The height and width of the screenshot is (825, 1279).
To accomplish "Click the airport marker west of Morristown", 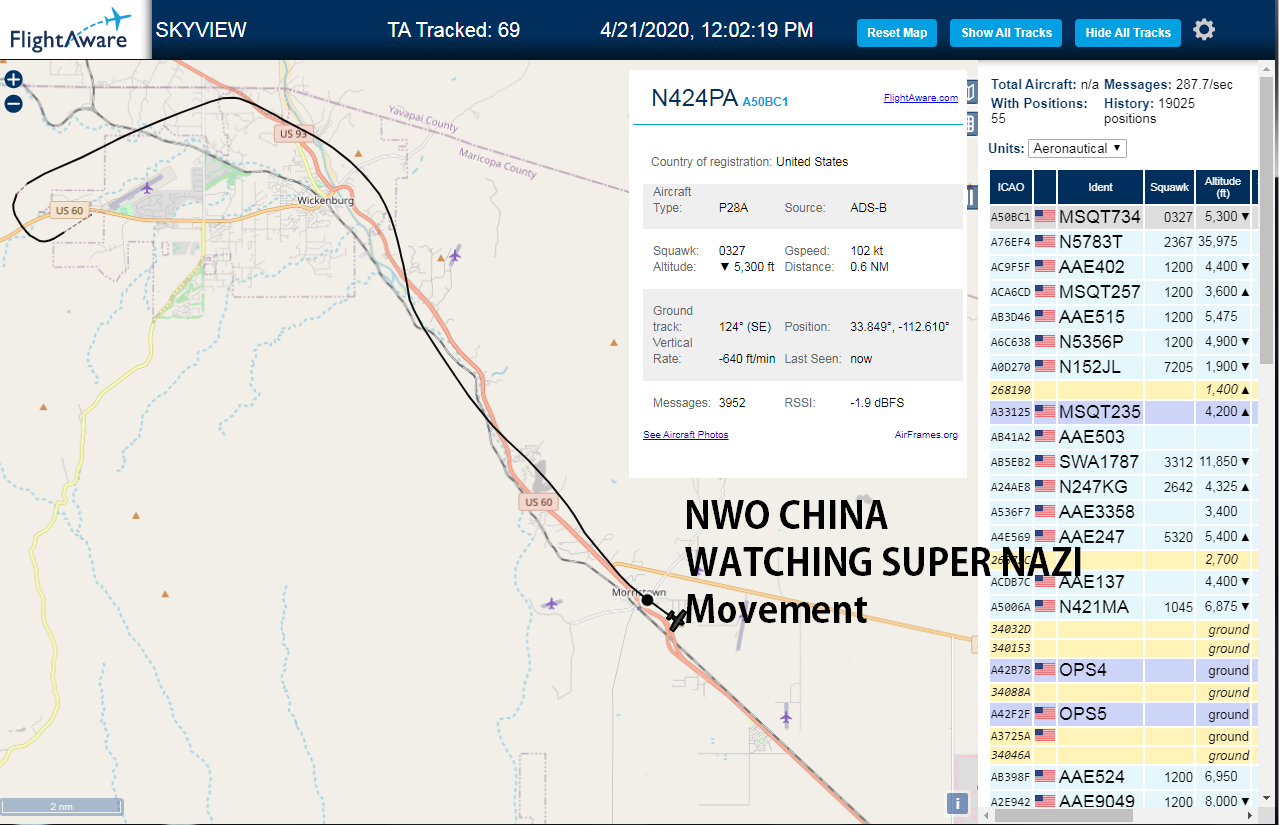I will click(551, 603).
